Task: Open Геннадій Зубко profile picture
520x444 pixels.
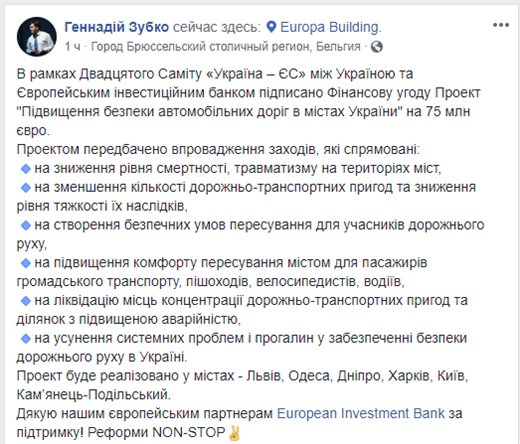Action: pos(37,36)
